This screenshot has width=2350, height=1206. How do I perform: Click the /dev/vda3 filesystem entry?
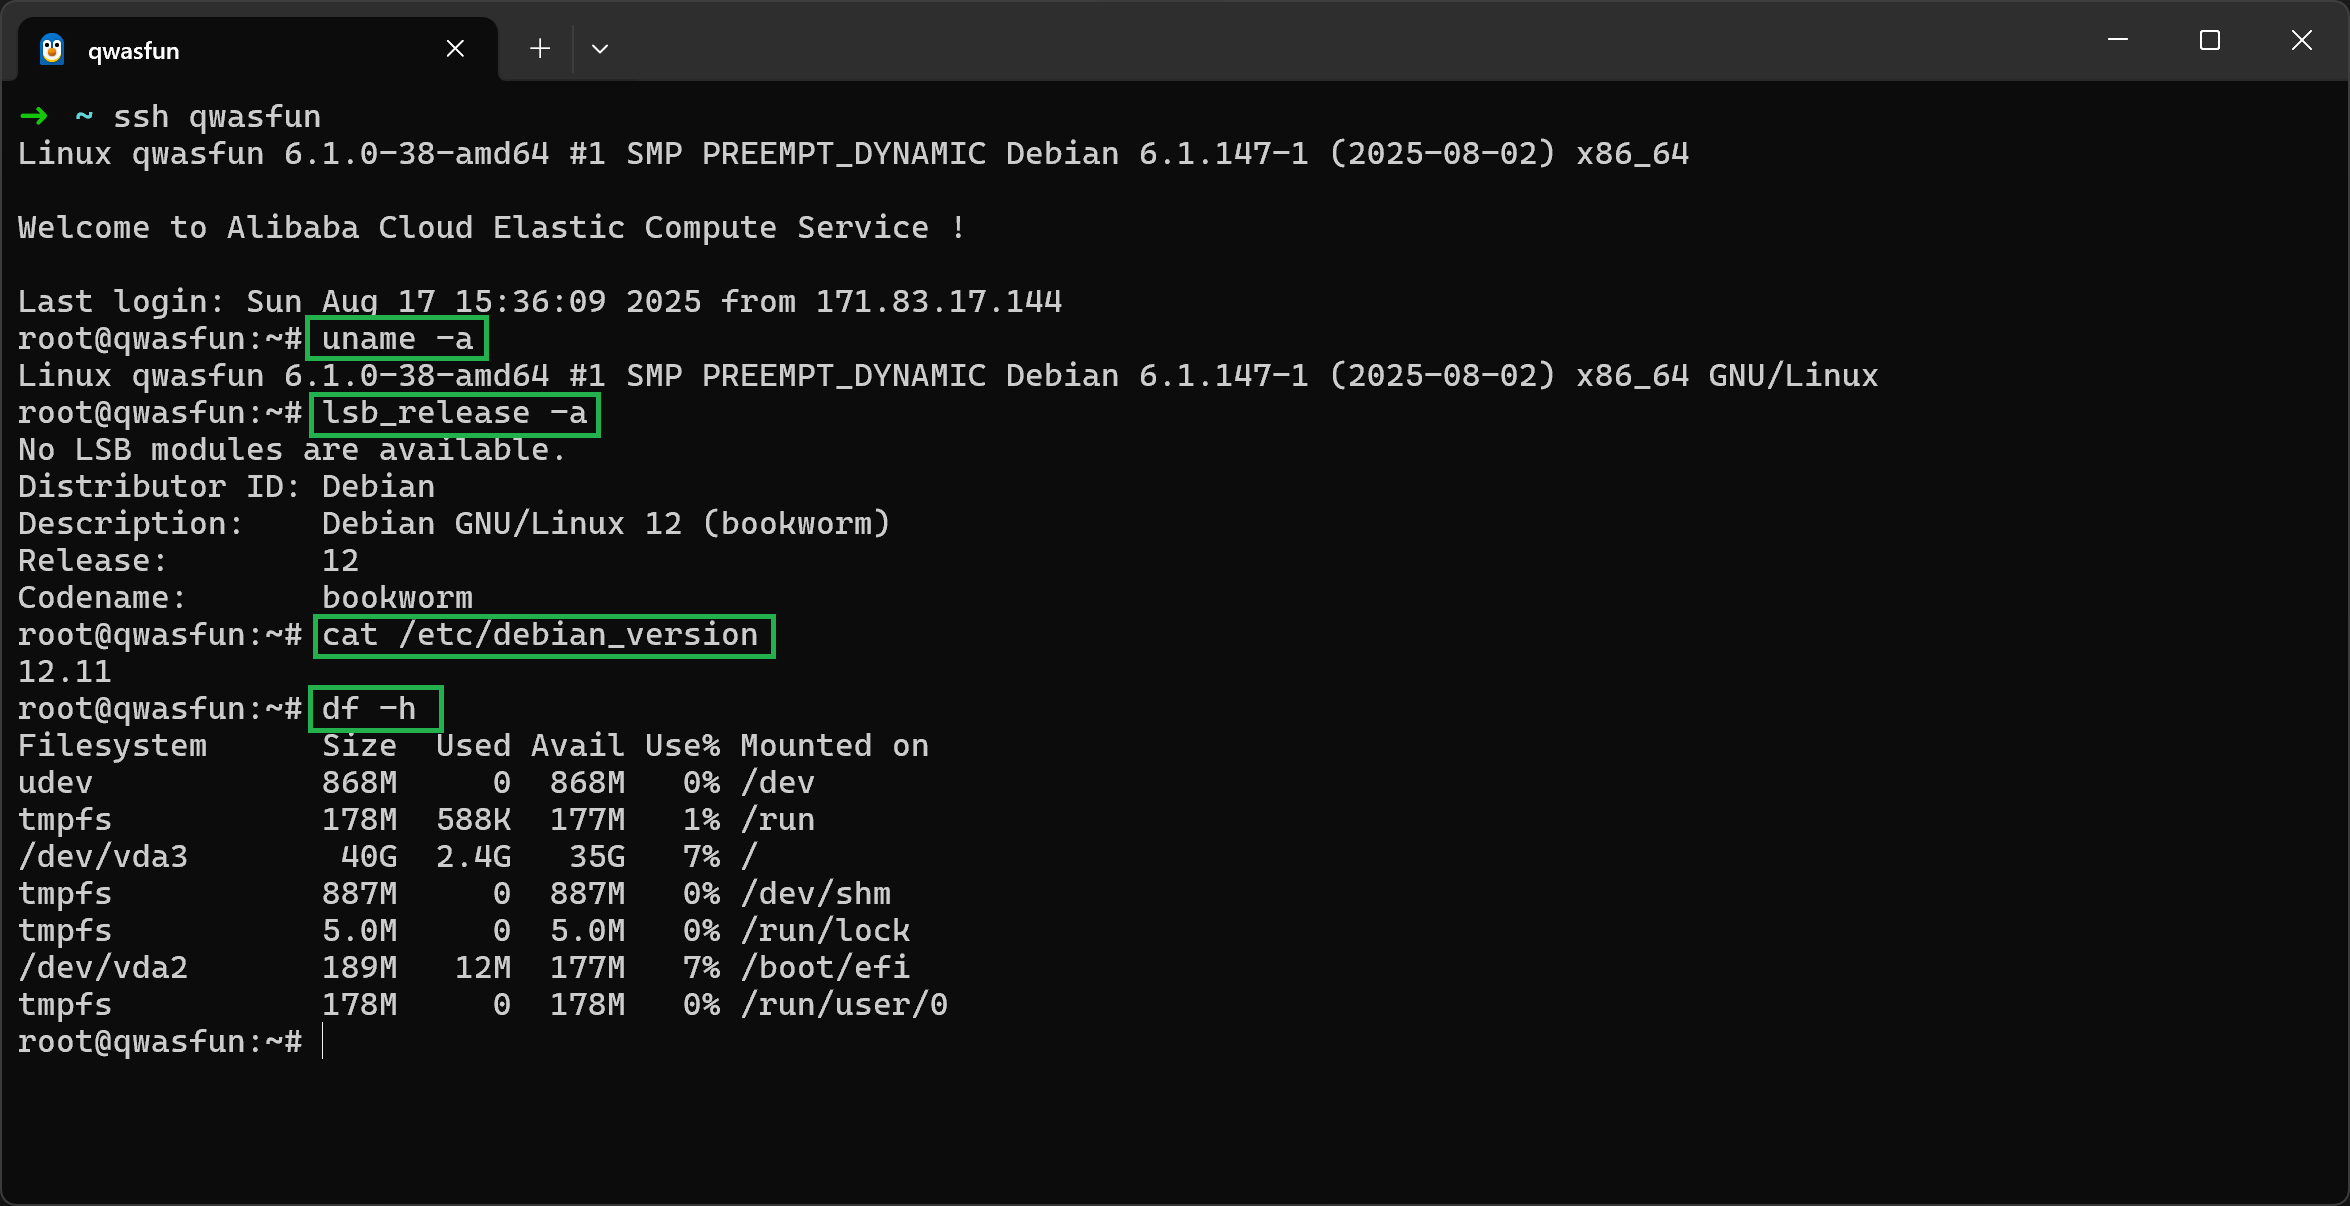[103, 856]
